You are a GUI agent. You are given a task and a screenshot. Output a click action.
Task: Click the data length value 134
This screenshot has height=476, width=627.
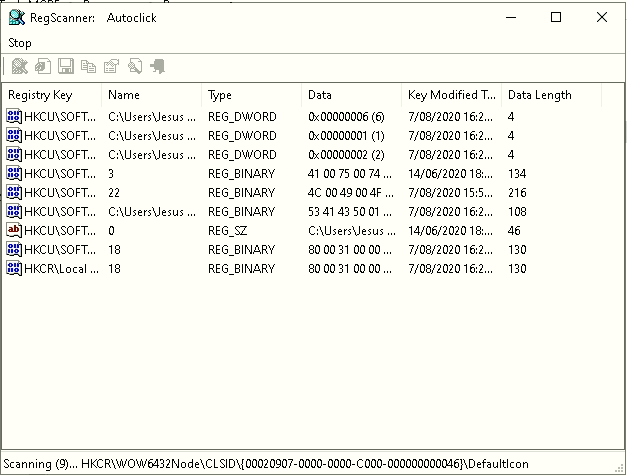517,174
